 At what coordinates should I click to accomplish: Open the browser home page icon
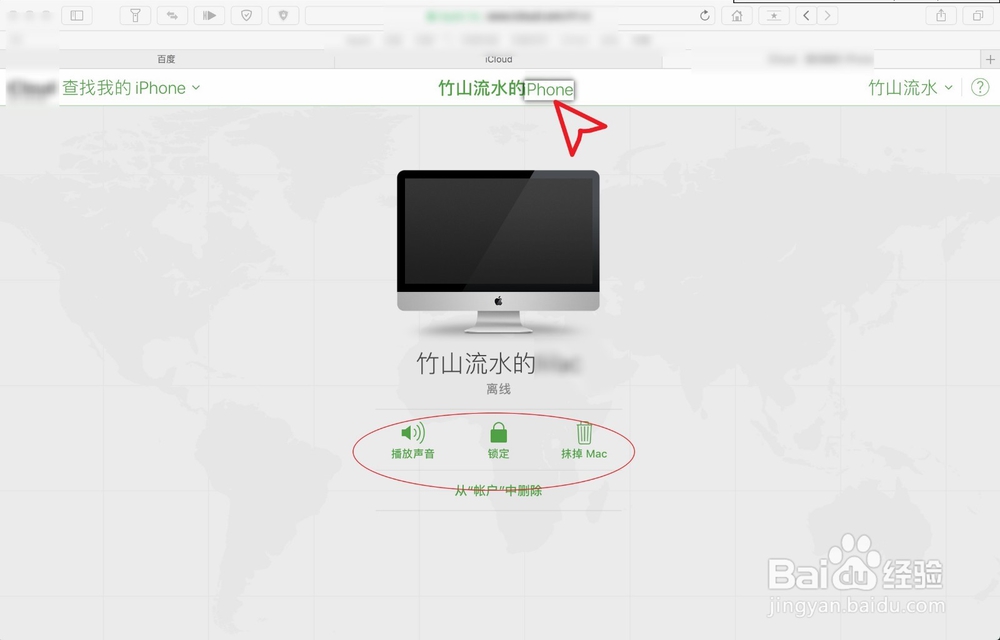coord(738,15)
